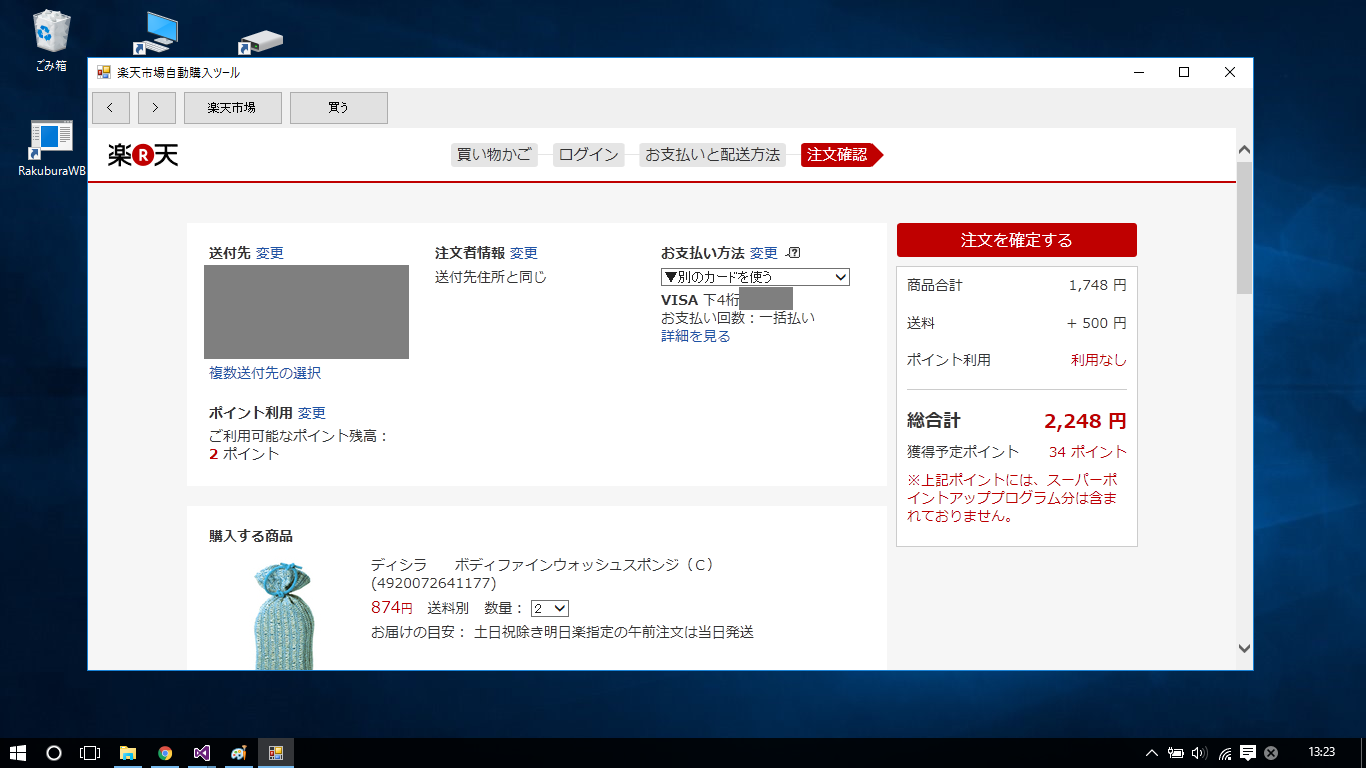Click 変更 next to ポイント利用
The height and width of the screenshot is (768, 1366).
point(312,413)
